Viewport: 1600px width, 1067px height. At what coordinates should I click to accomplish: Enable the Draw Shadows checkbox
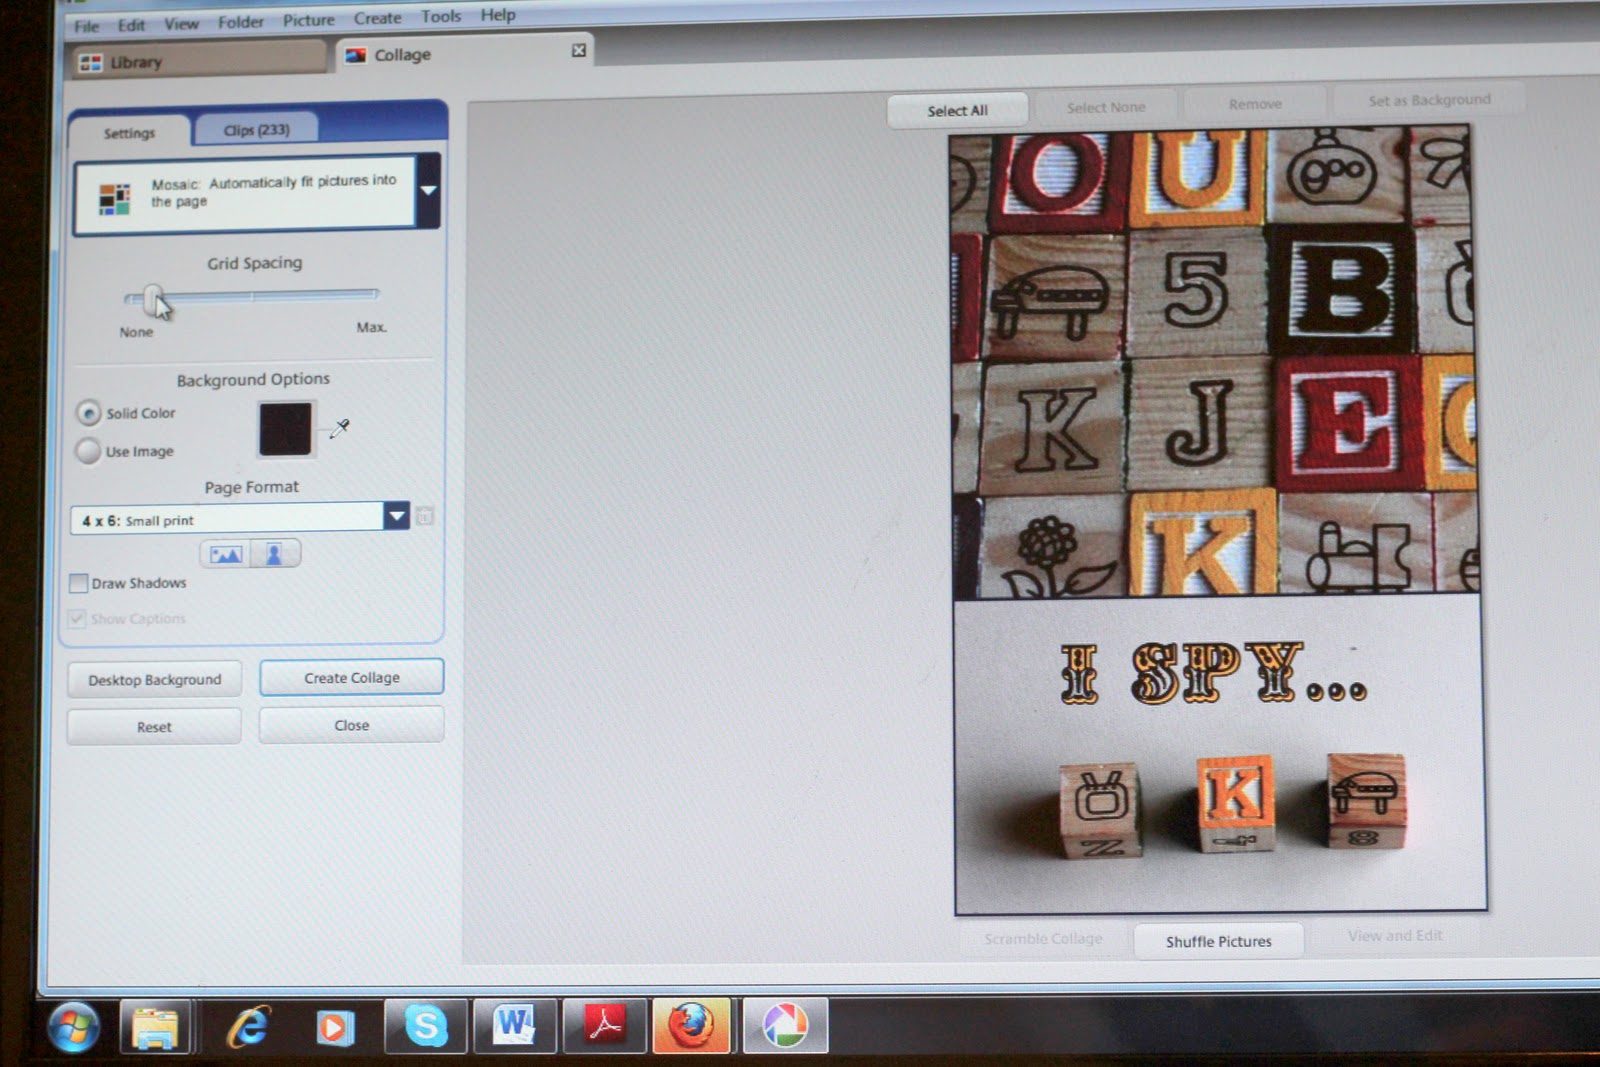pos(78,583)
